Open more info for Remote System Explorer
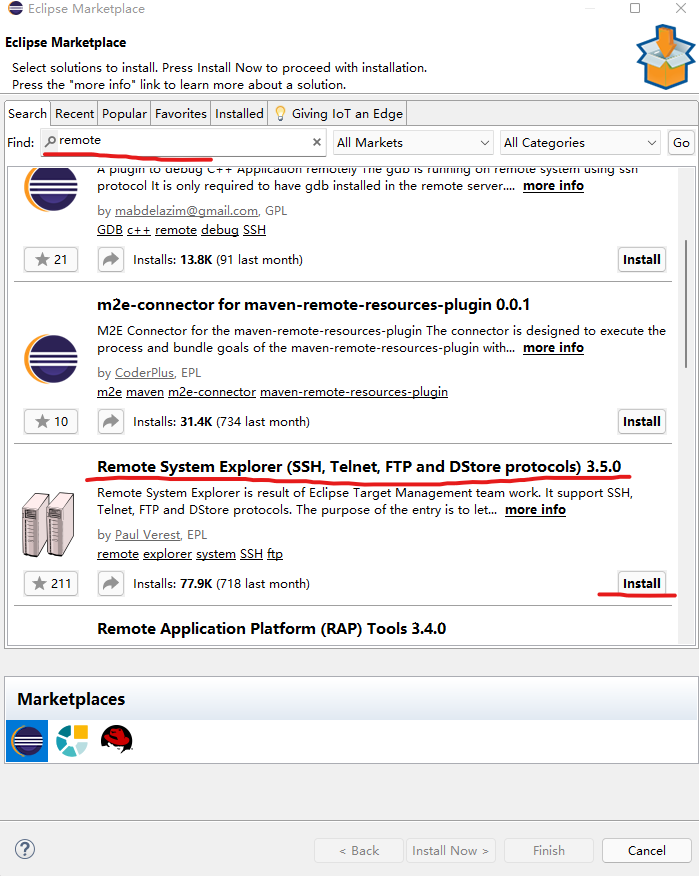Screen dimensions: 699x876 click(x=535, y=510)
